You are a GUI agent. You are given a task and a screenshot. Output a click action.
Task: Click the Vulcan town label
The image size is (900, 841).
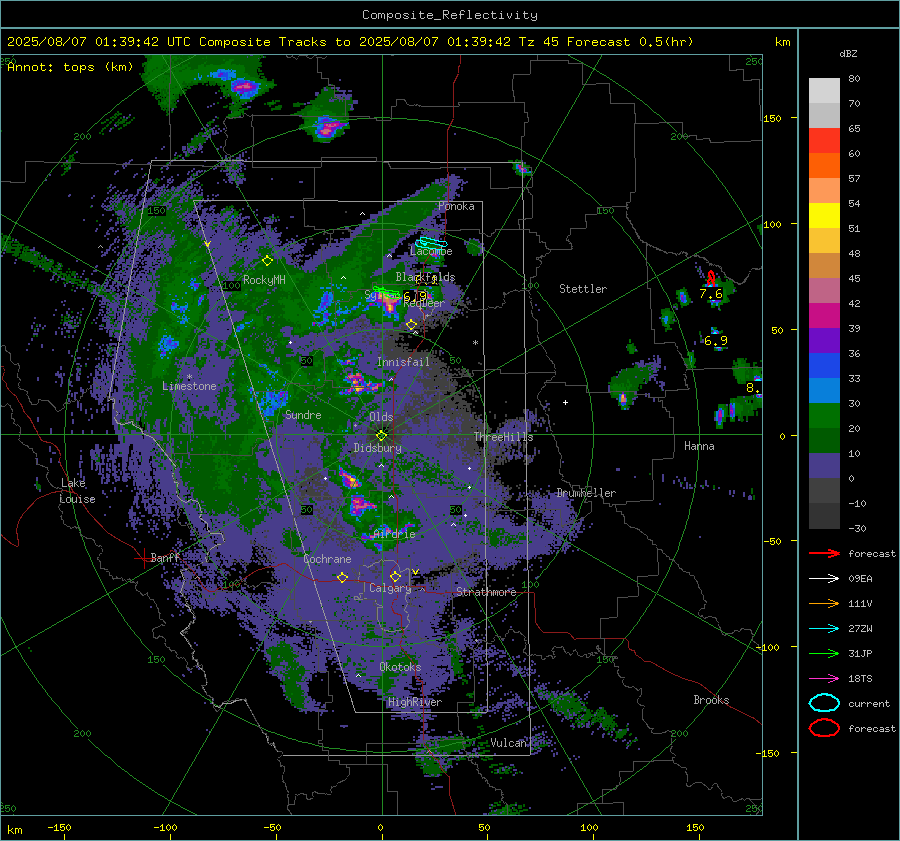(508, 743)
